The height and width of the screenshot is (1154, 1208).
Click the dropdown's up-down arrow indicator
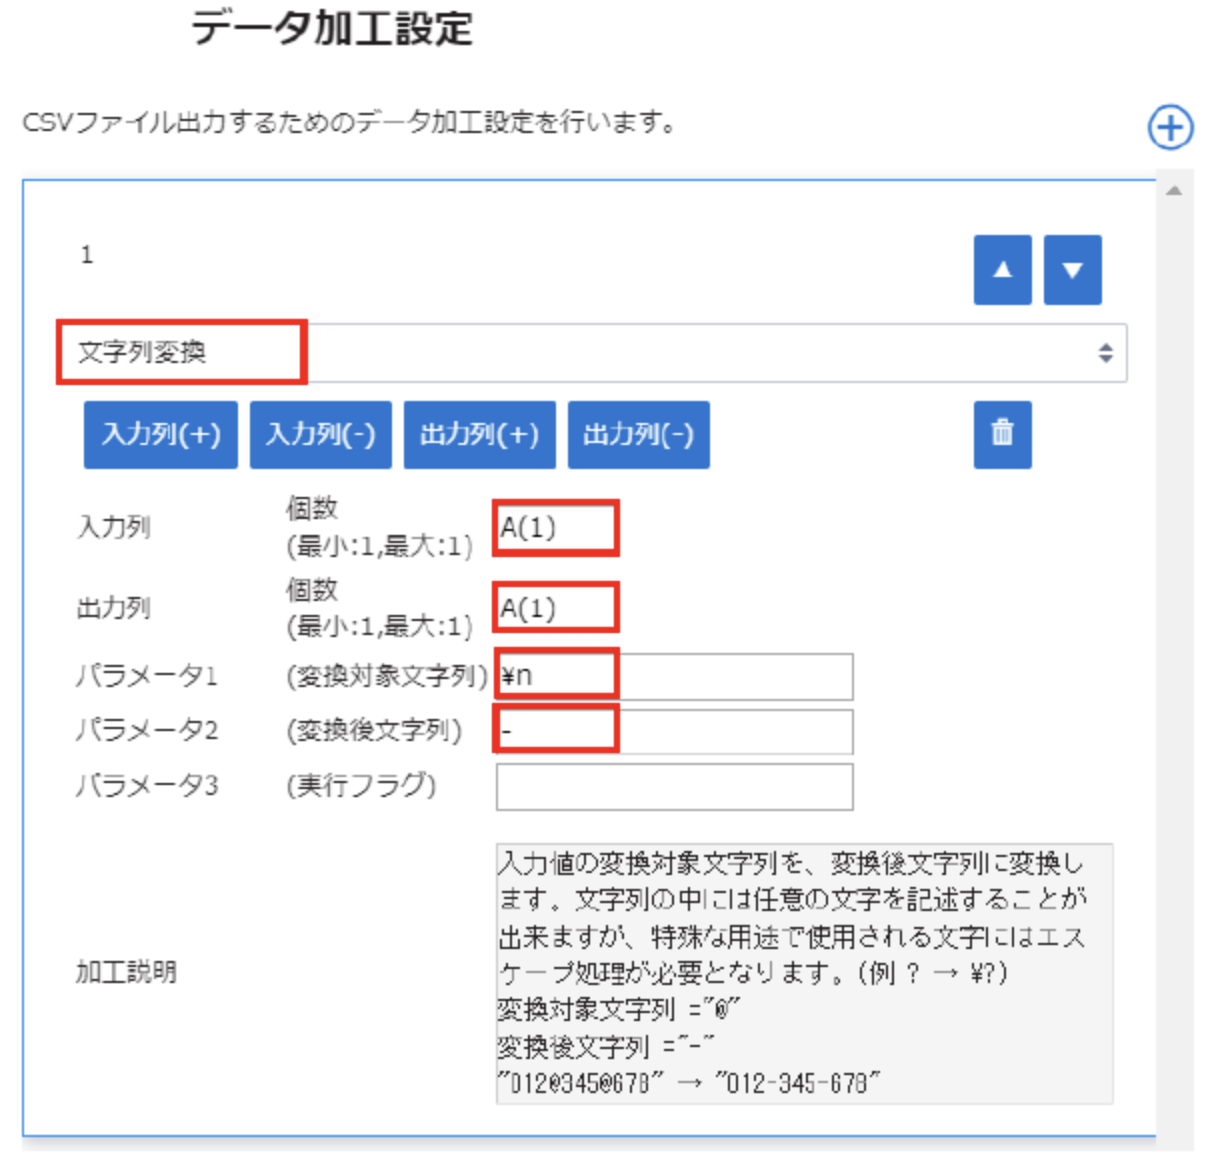tap(1105, 353)
